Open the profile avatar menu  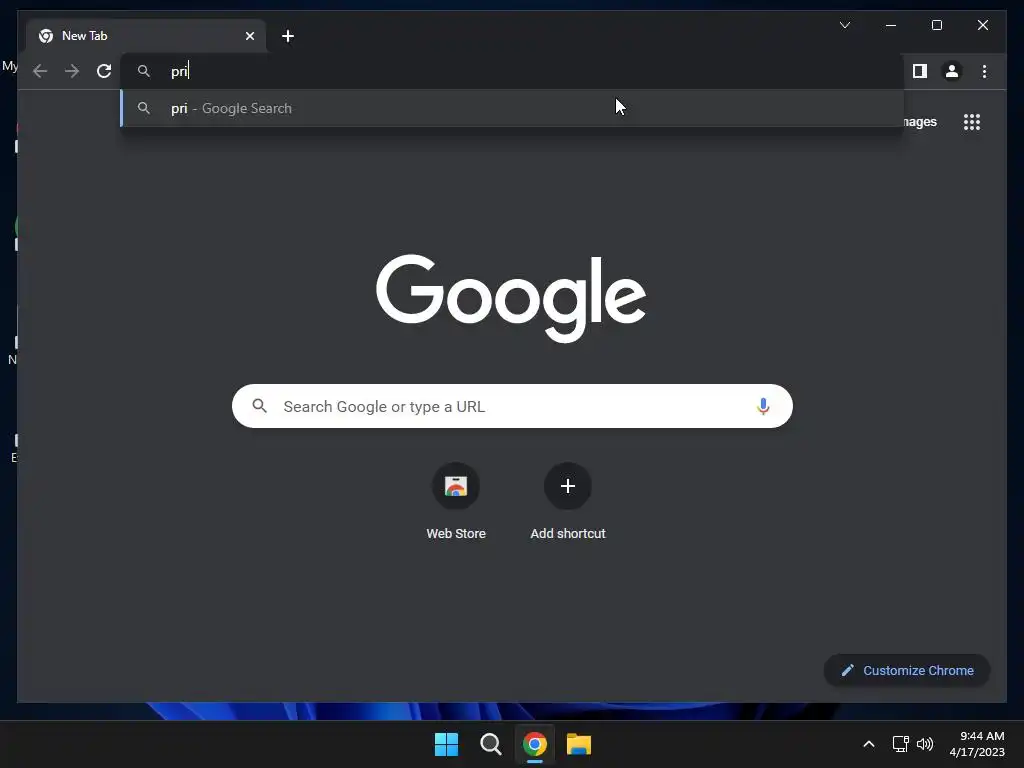[x=952, y=71]
